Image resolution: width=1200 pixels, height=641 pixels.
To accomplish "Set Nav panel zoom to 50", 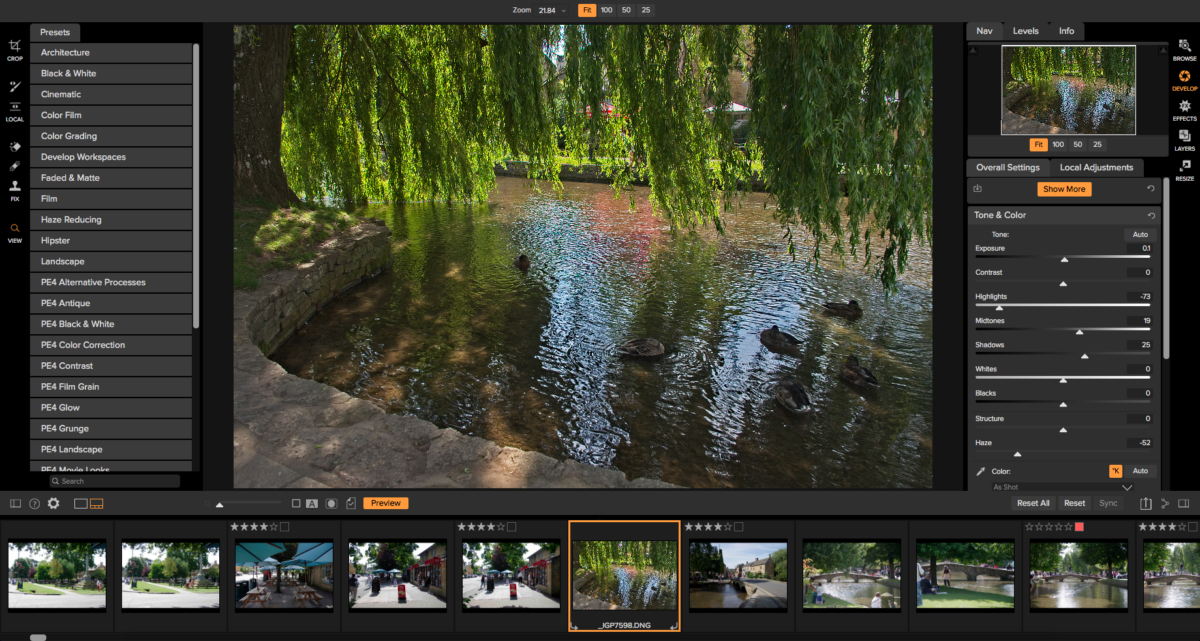I will 1078,144.
